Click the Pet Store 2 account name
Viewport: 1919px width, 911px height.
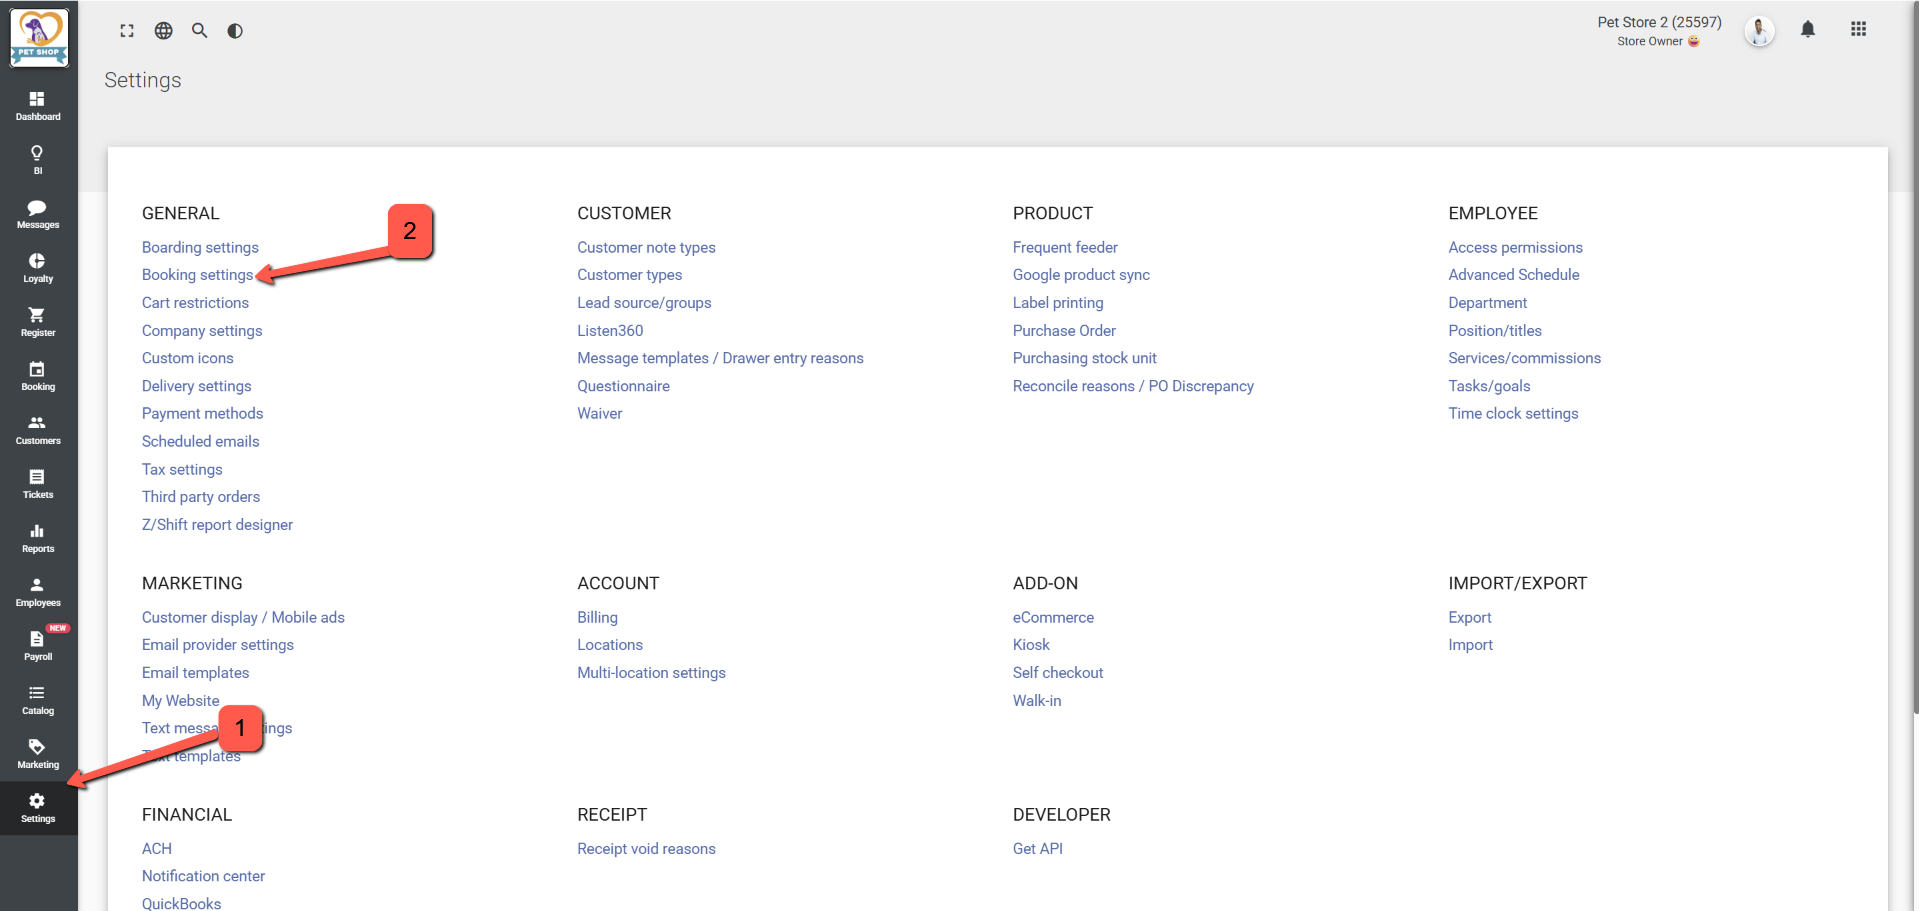click(x=1658, y=22)
